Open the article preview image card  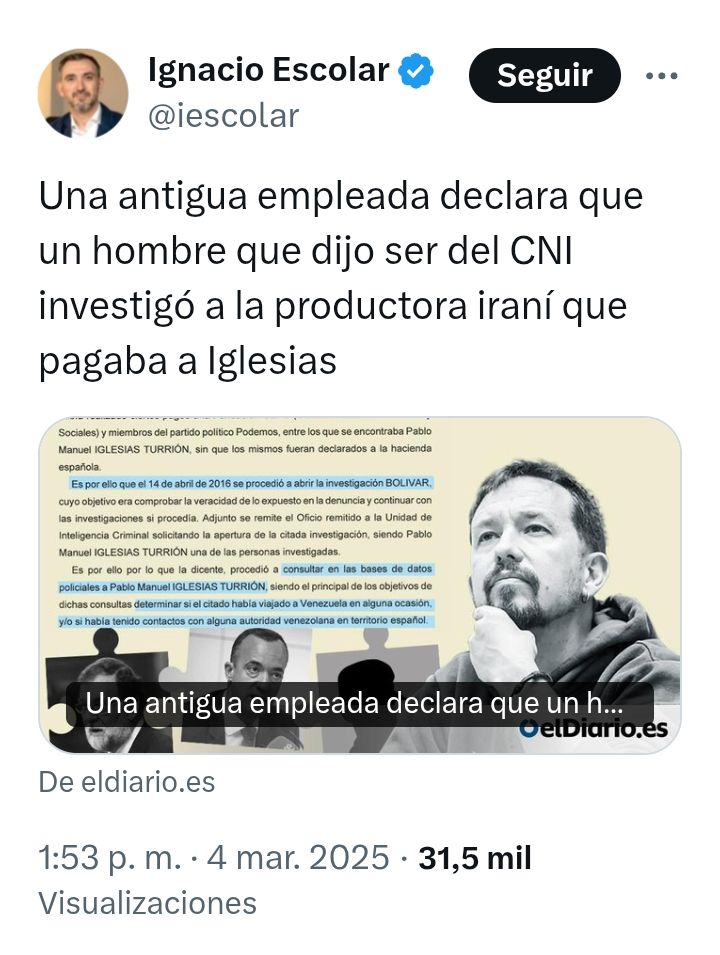click(360, 585)
